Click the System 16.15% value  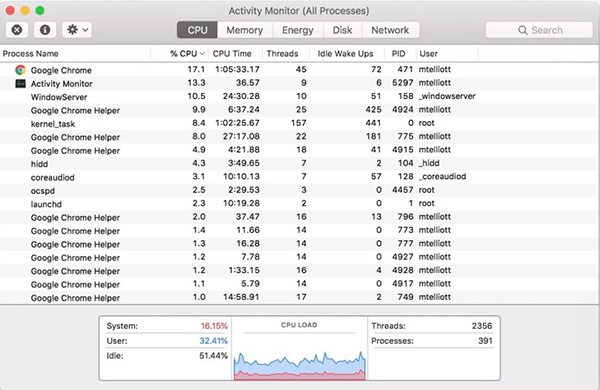click(x=214, y=326)
